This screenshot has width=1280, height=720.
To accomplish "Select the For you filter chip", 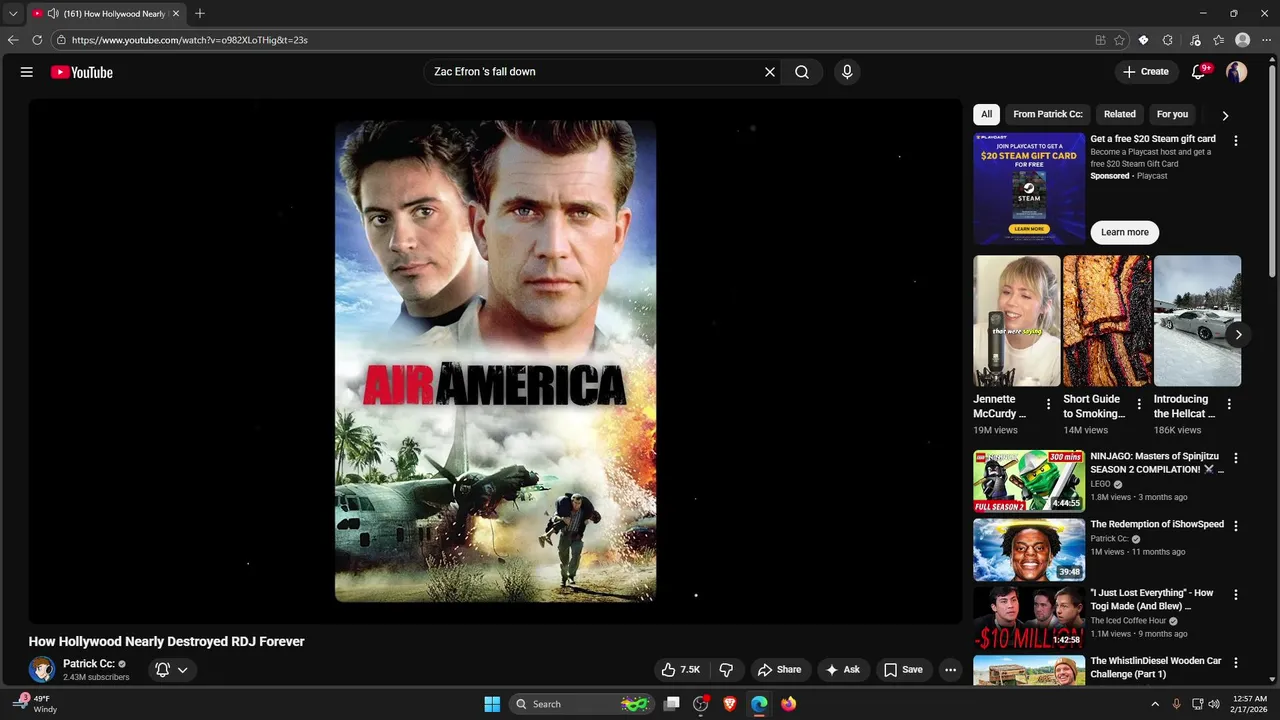I will click(x=1172, y=114).
